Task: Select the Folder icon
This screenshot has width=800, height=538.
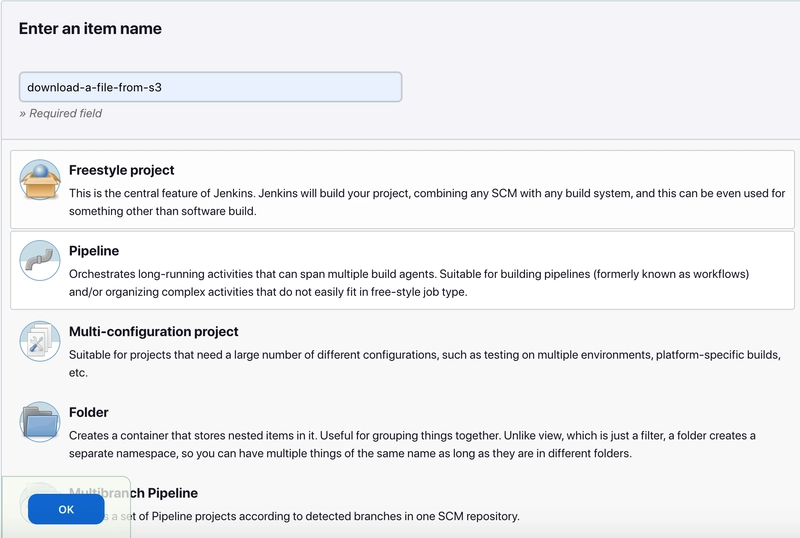Action: (x=40, y=422)
